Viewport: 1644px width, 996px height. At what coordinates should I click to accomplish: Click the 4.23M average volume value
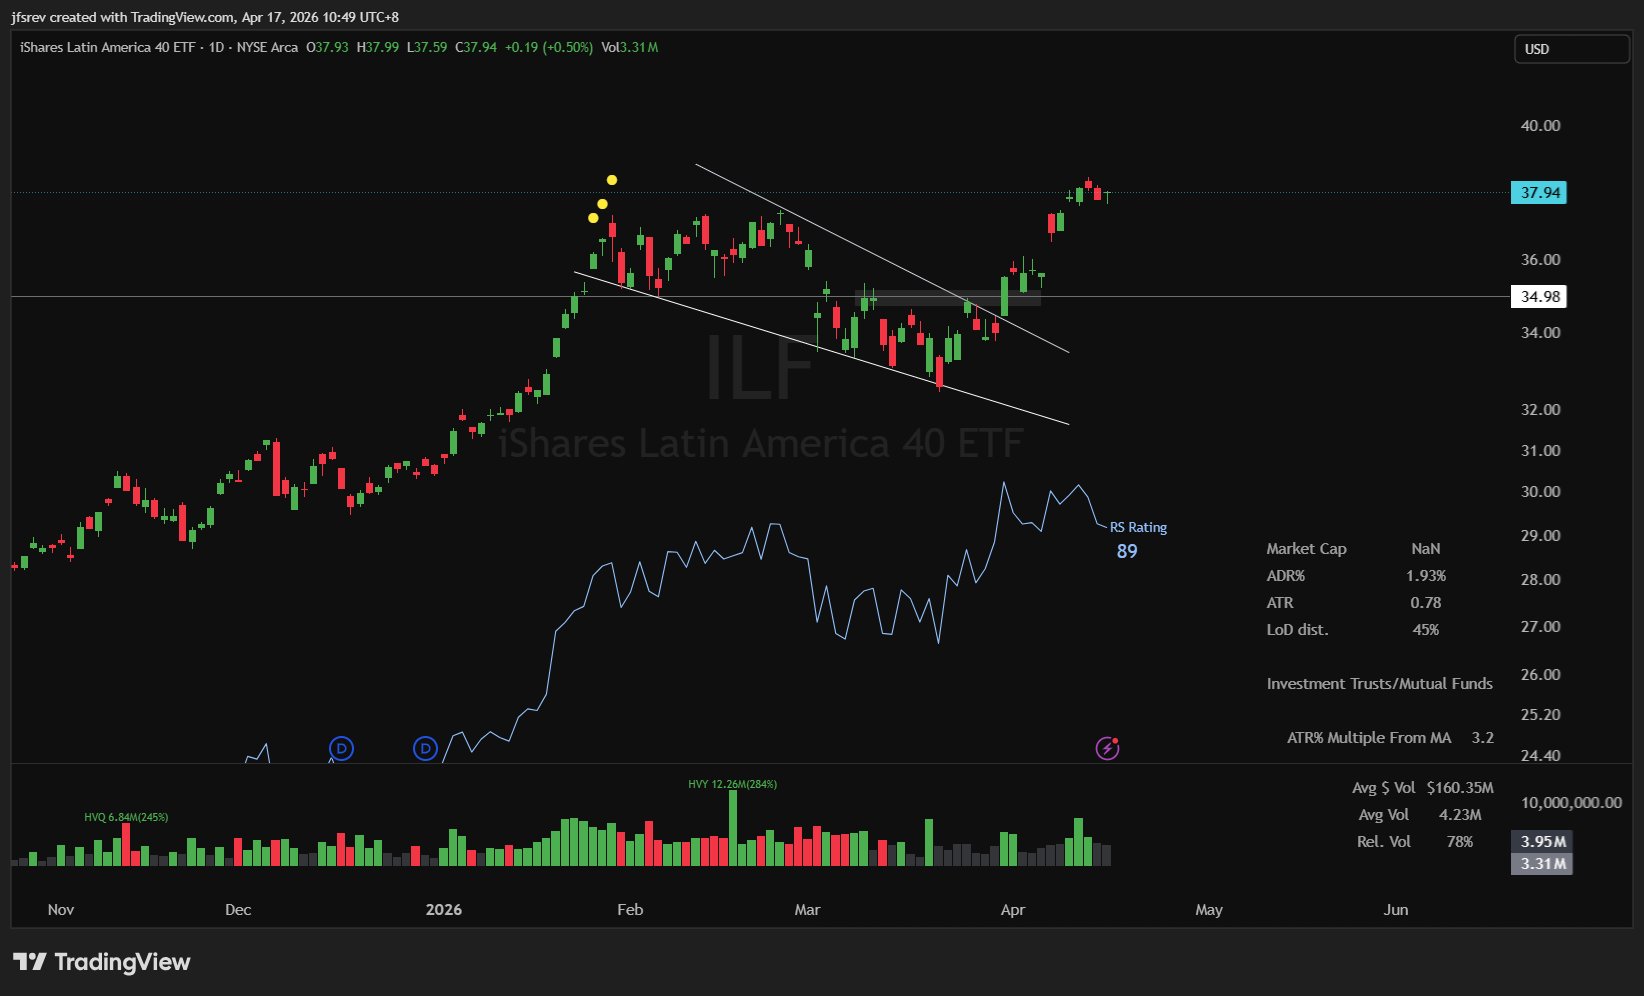(x=1460, y=815)
